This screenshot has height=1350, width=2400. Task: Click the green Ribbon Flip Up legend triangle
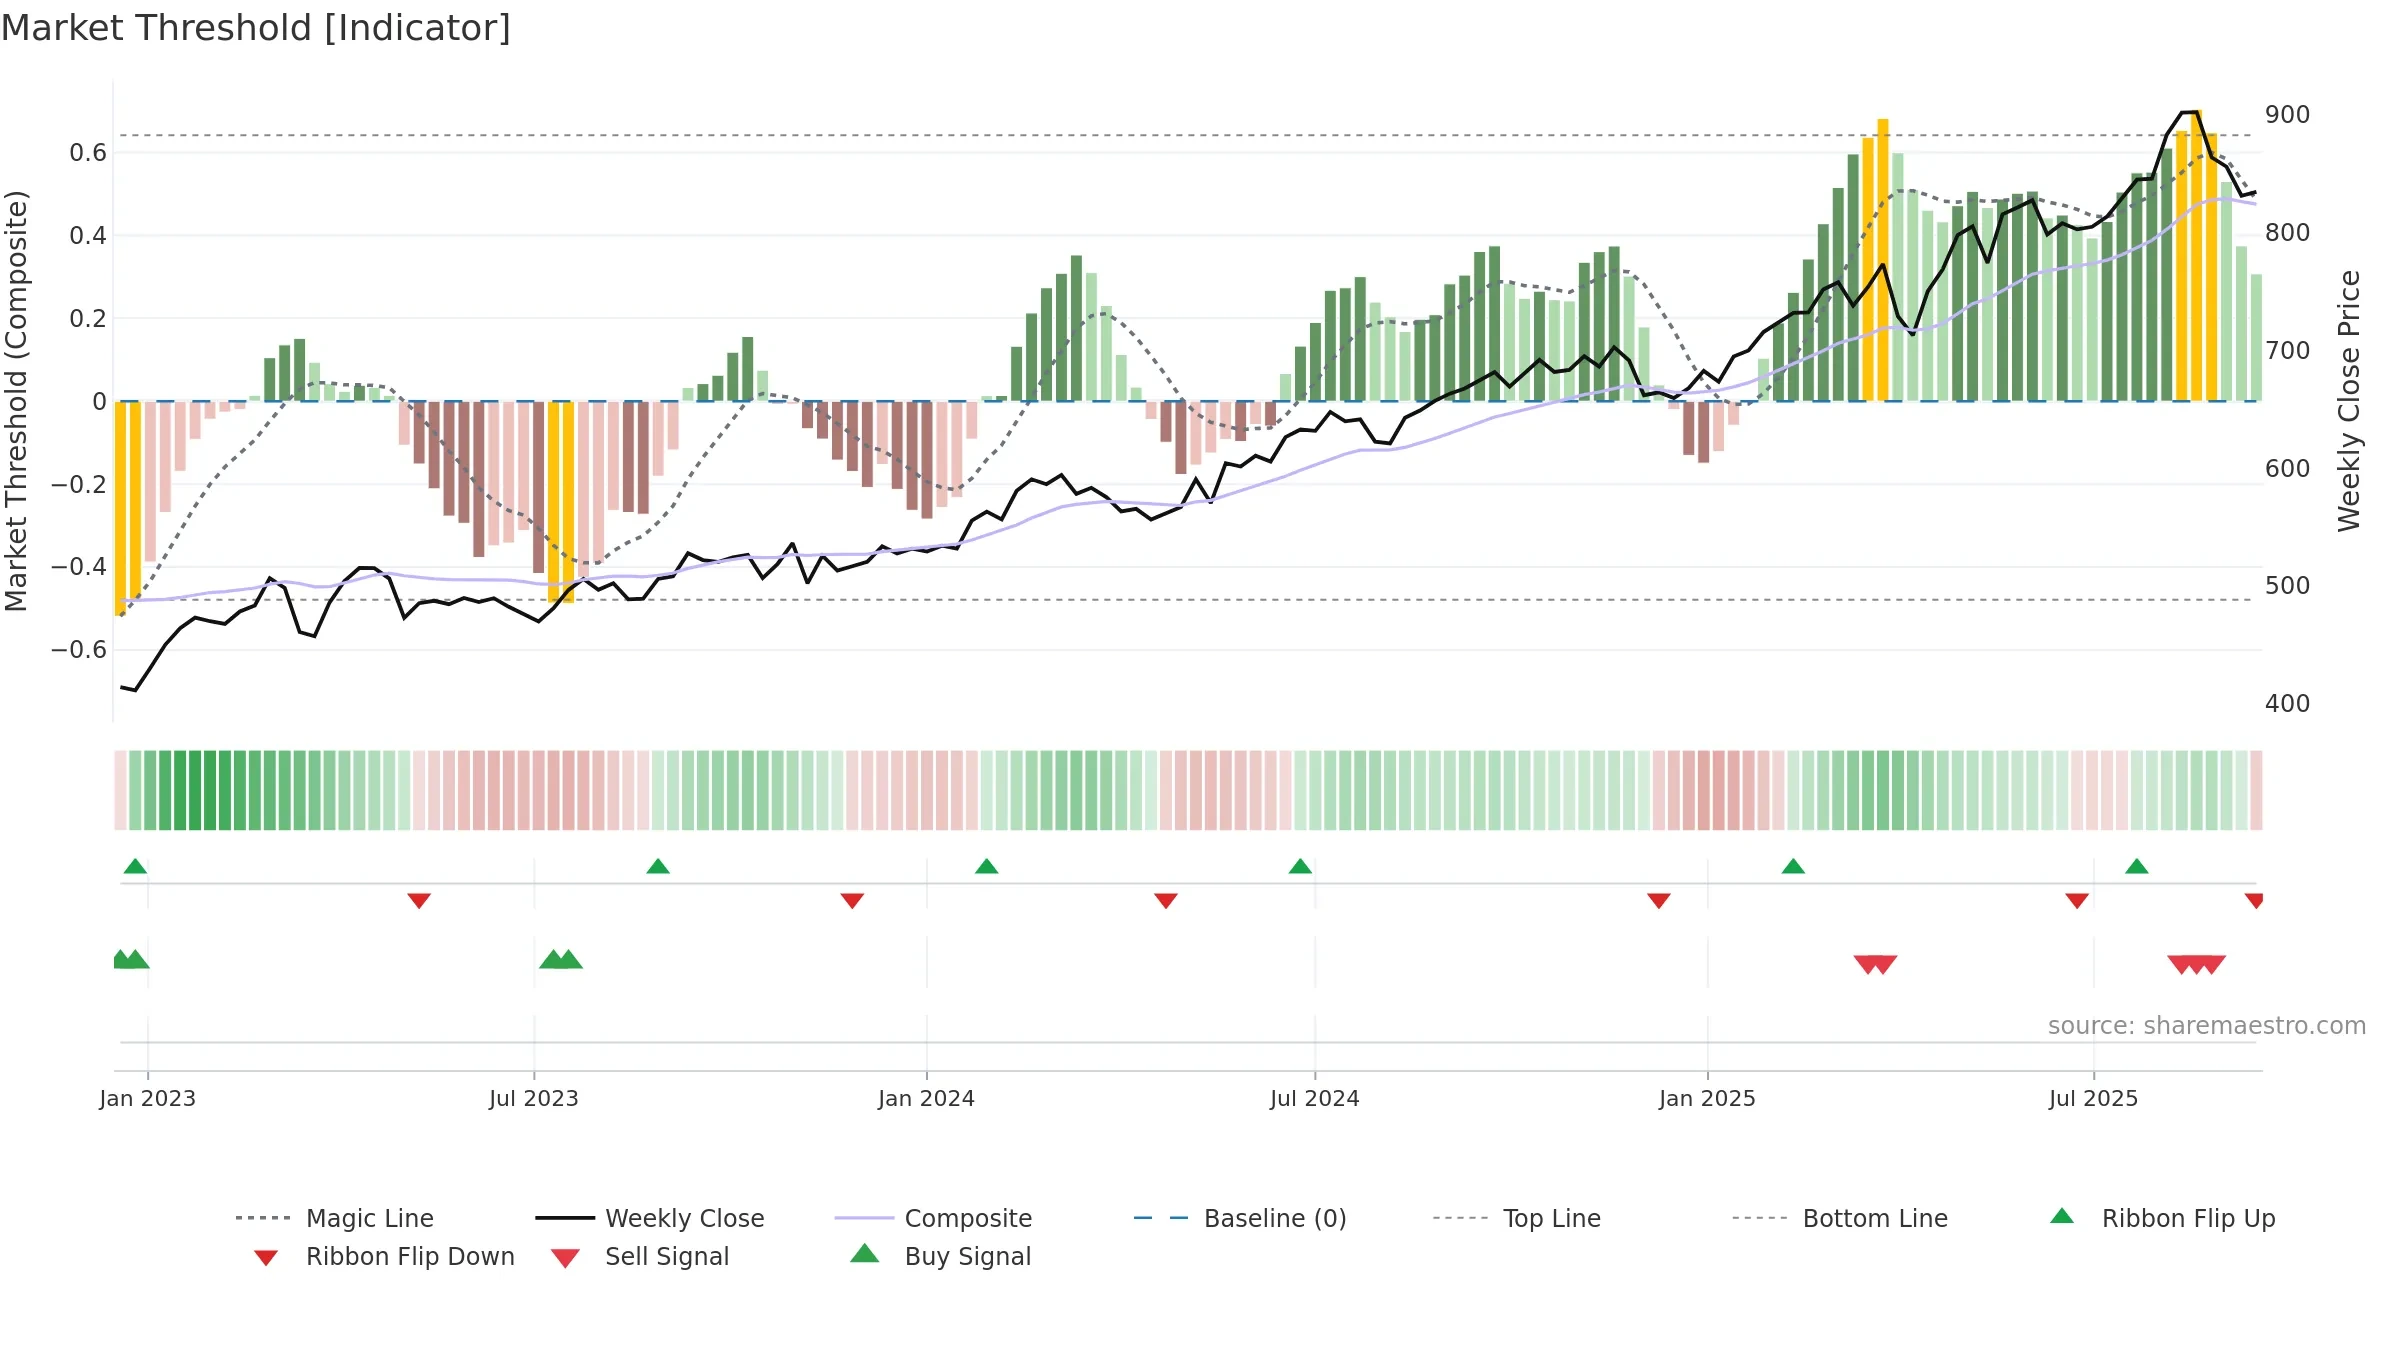point(2062,1216)
